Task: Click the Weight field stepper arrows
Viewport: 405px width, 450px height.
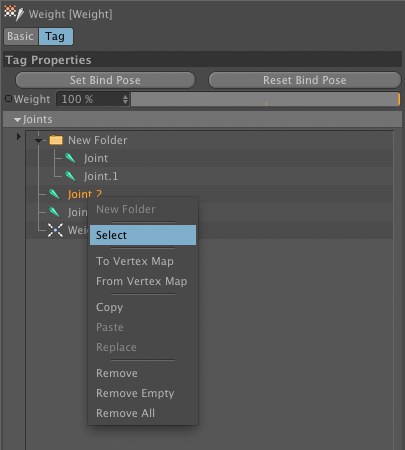Action: [x=125, y=99]
